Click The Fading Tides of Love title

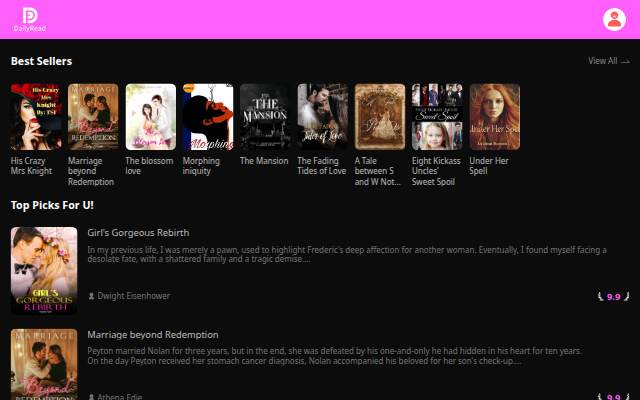click(322, 166)
